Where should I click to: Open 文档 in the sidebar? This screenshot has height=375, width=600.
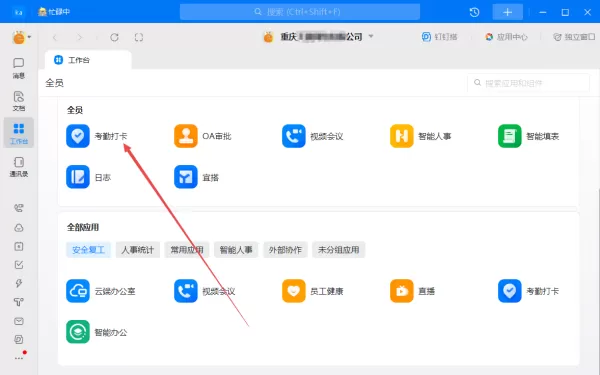click(18, 101)
